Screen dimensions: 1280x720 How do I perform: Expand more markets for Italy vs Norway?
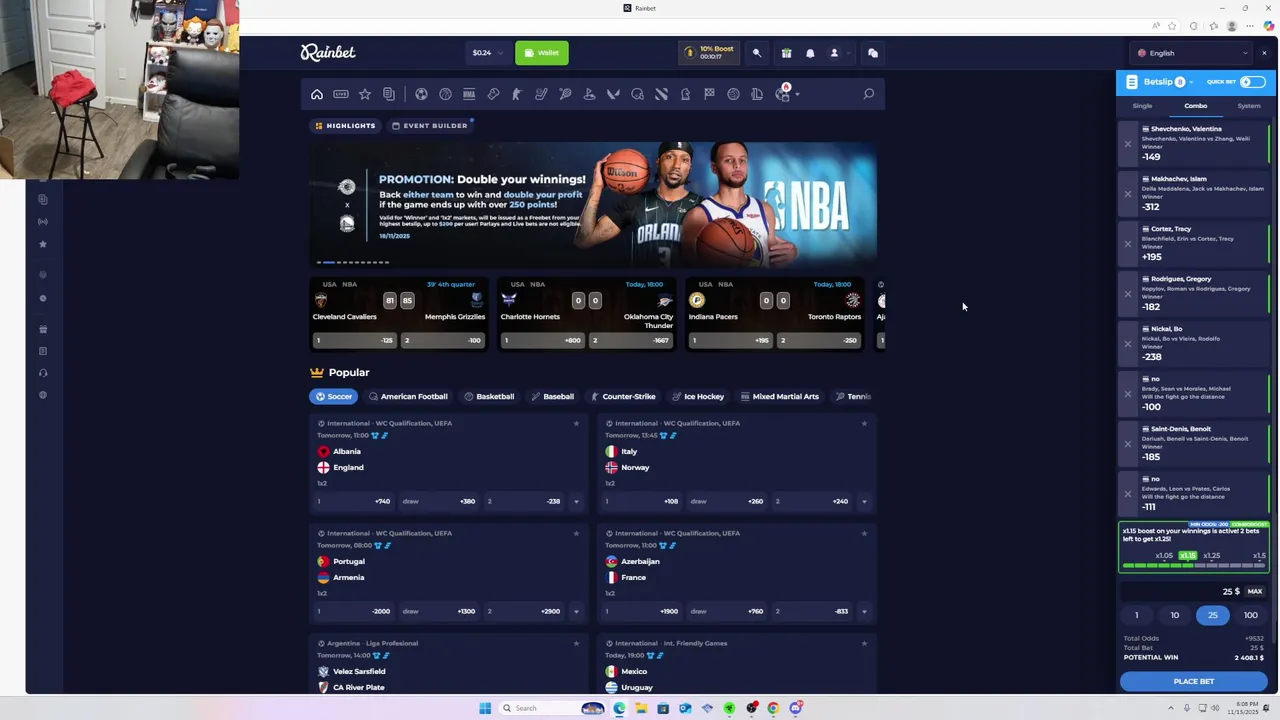(864, 502)
